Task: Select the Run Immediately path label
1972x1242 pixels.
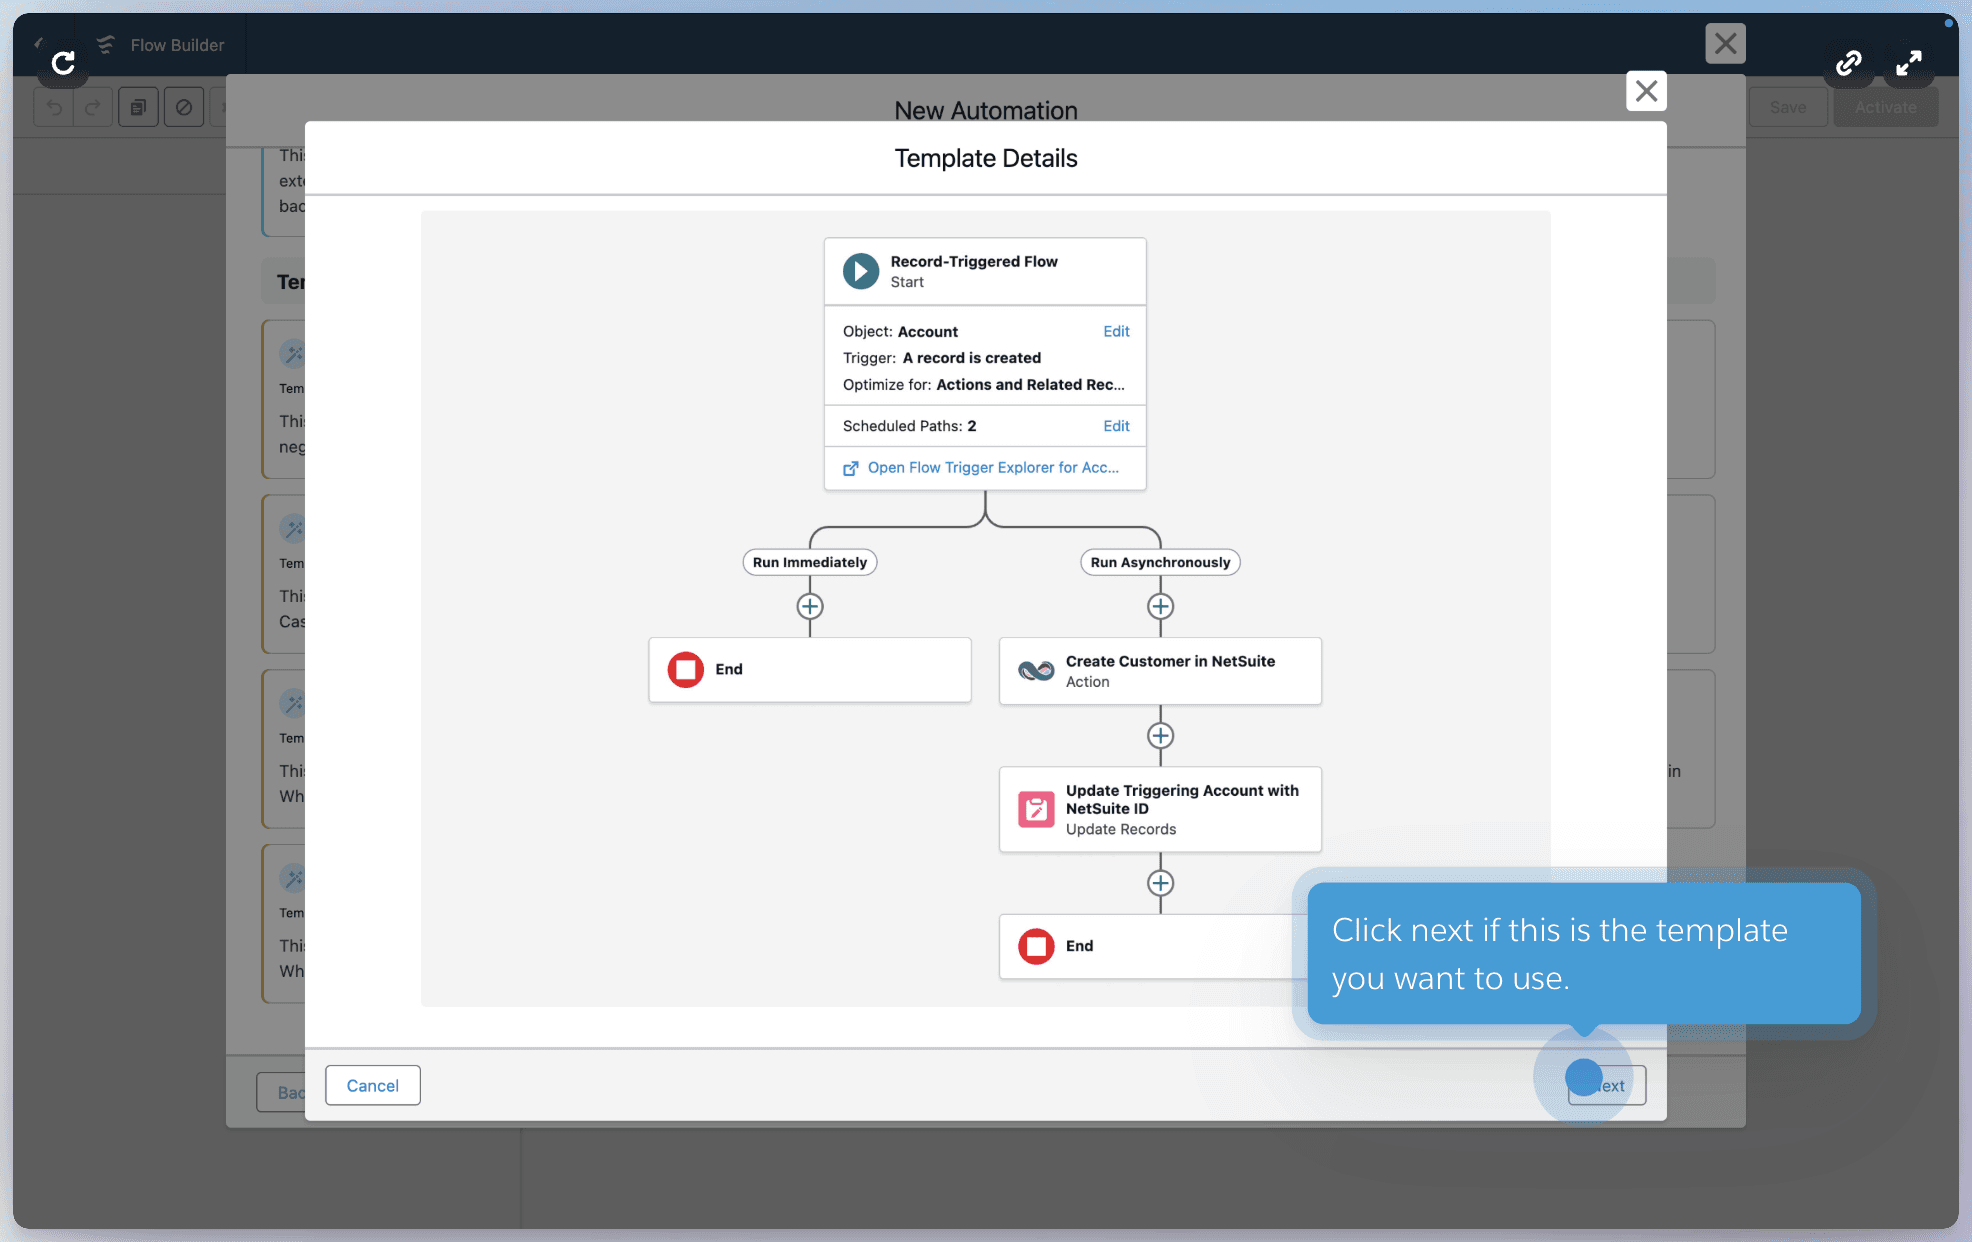Action: pos(810,562)
